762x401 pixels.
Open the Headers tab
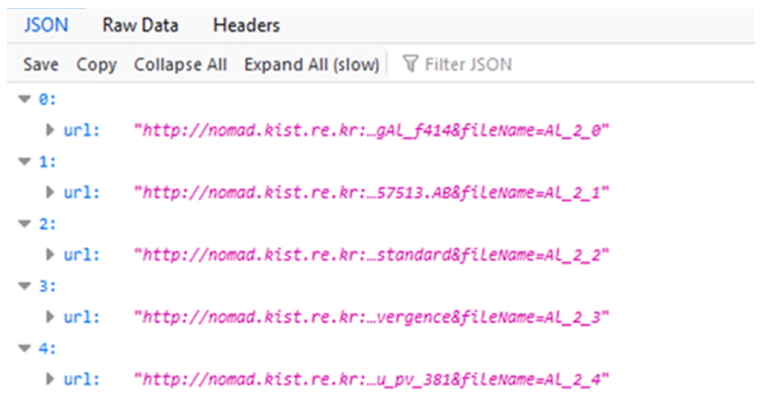(246, 25)
